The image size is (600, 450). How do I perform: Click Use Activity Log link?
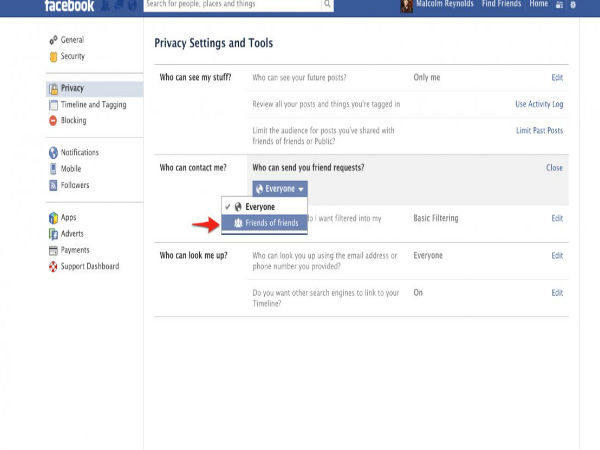(539, 104)
